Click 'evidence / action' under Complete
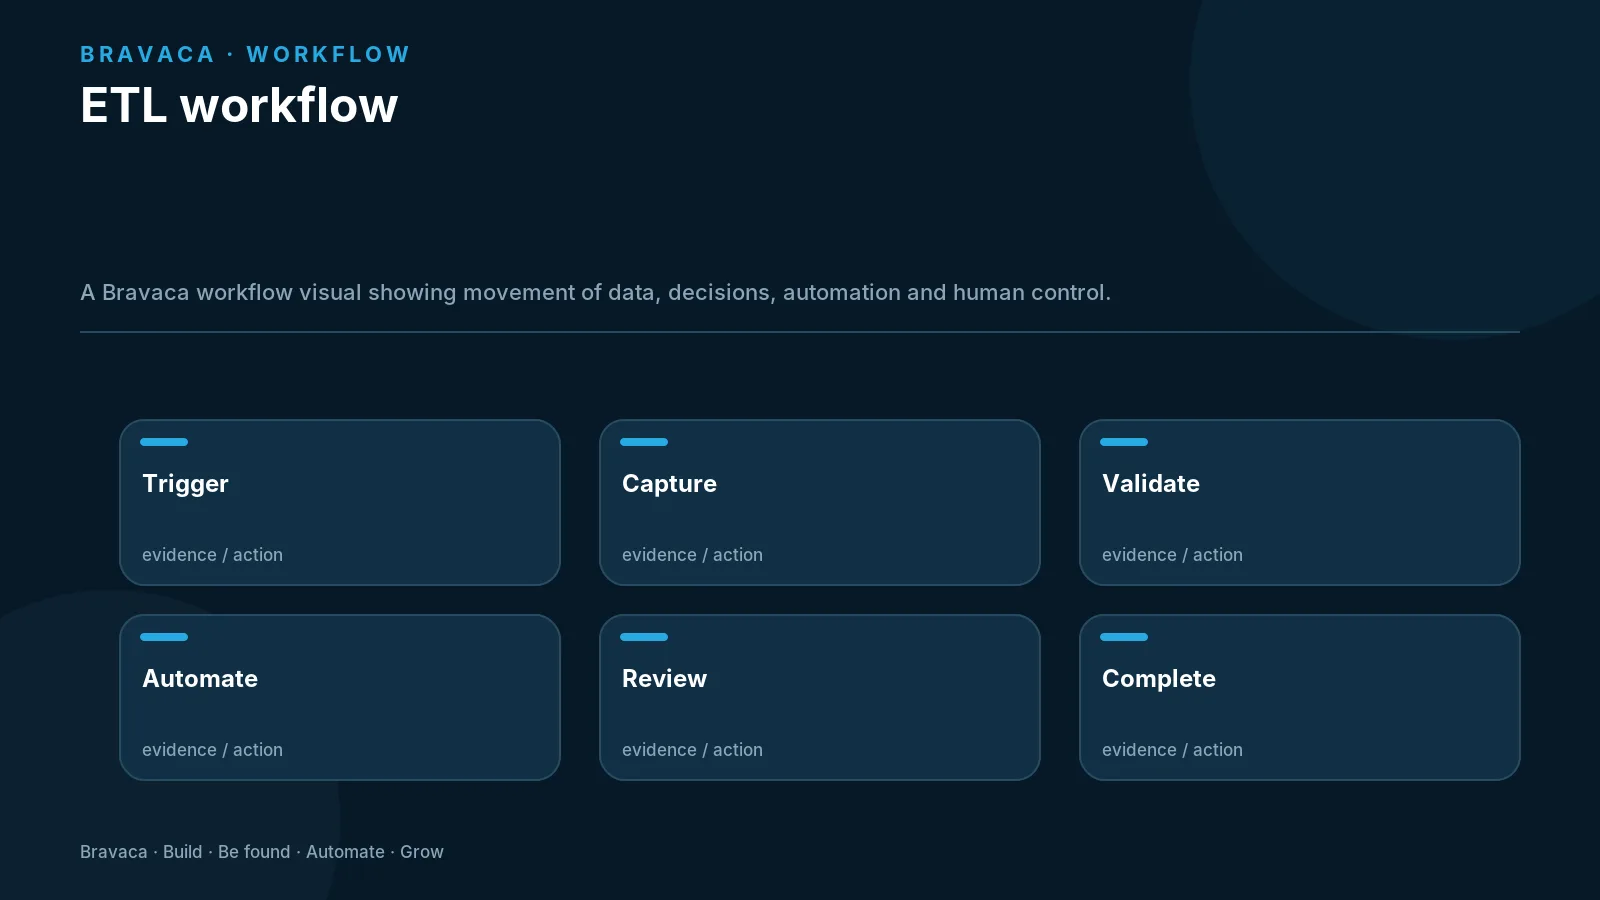The image size is (1600, 900). [1172, 750]
